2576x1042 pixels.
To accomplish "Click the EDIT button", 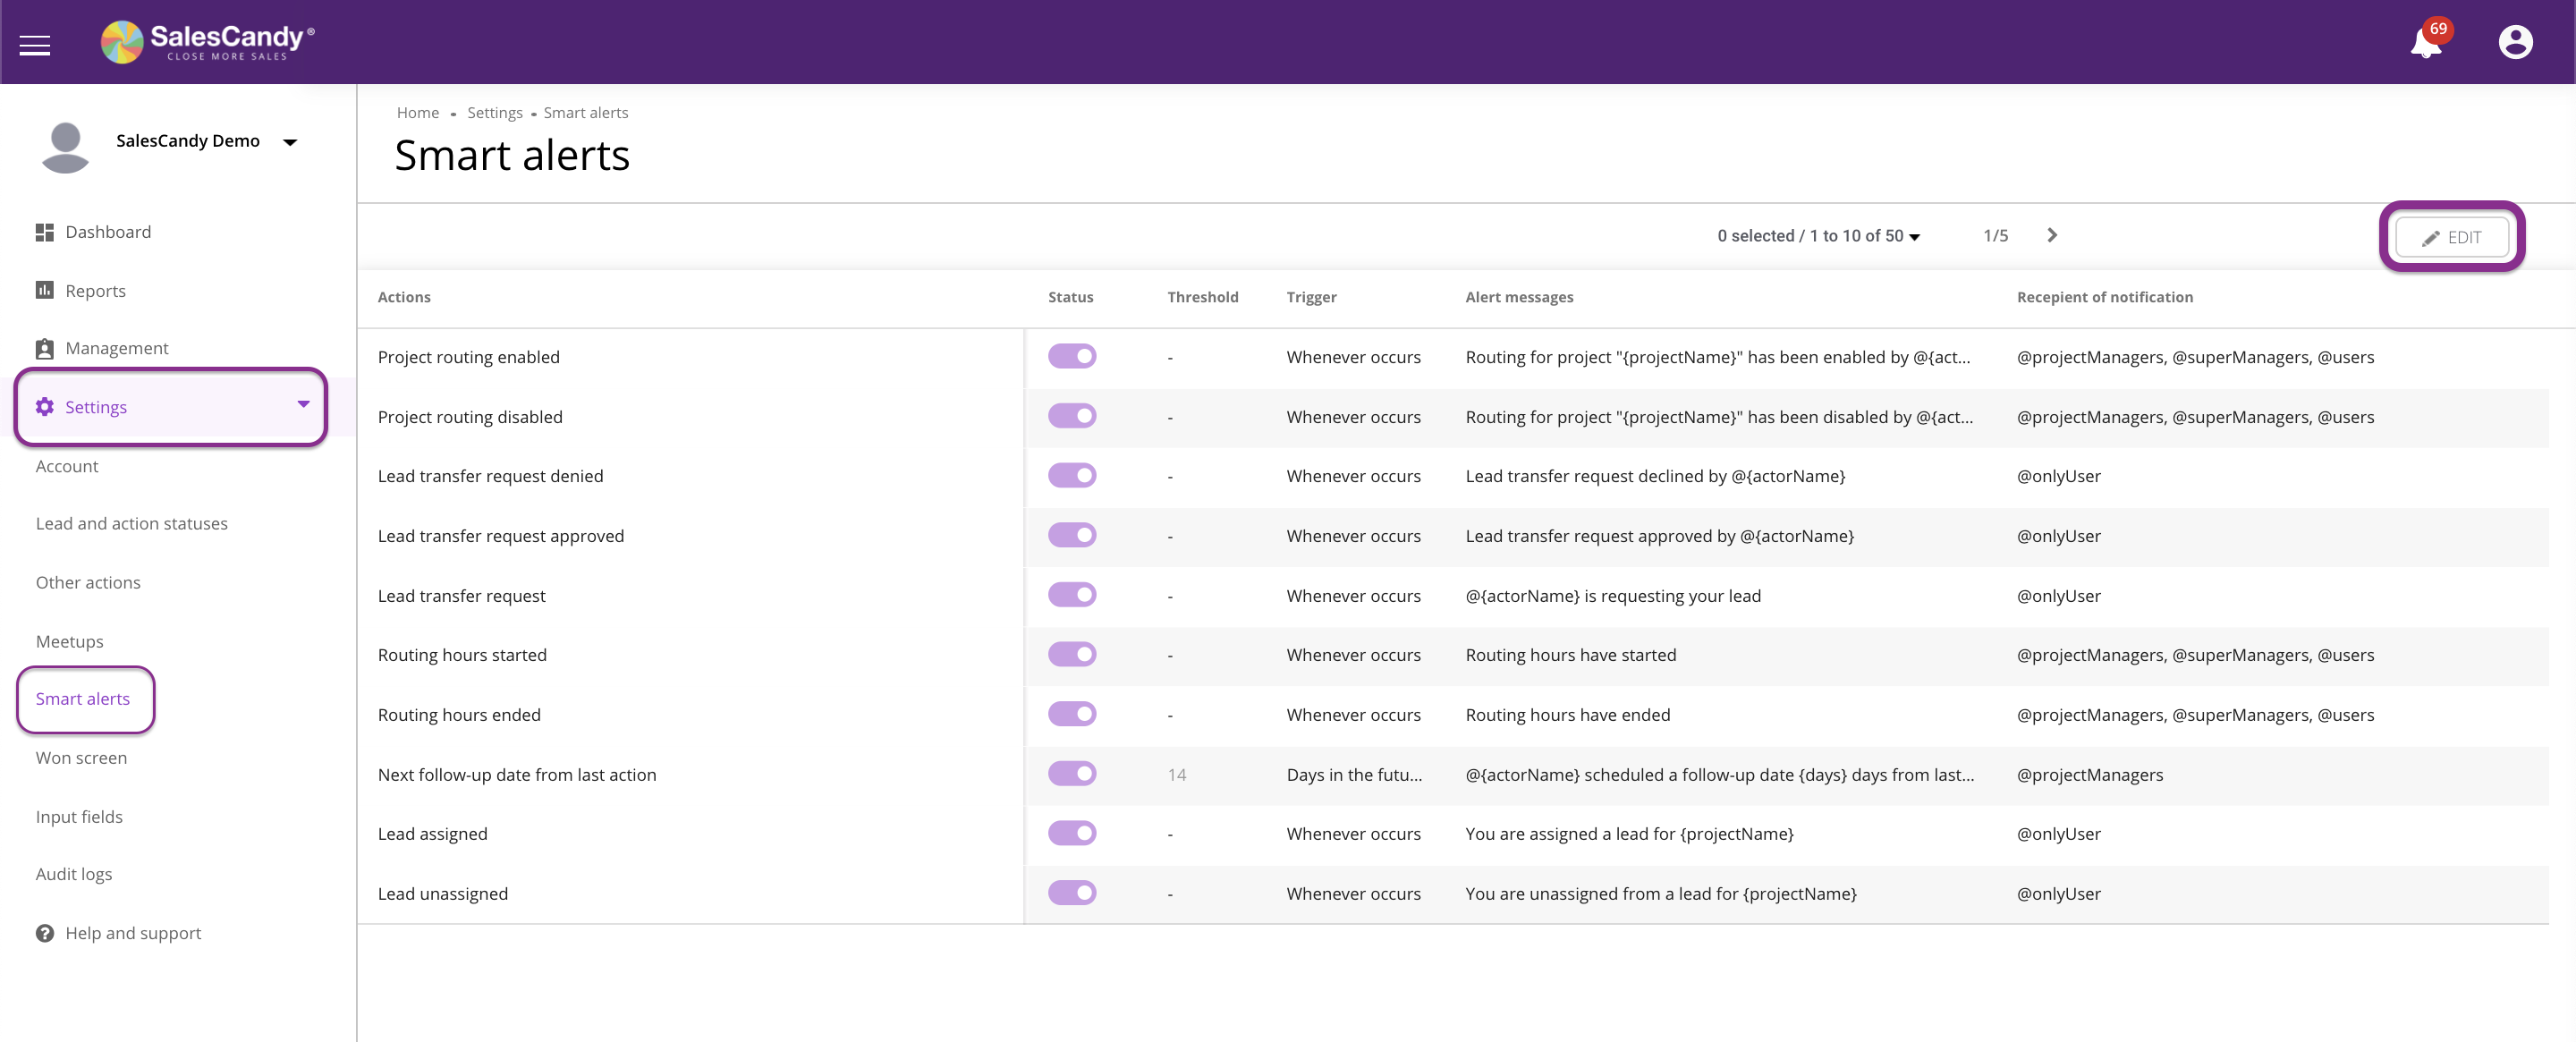I will coord(2451,237).
